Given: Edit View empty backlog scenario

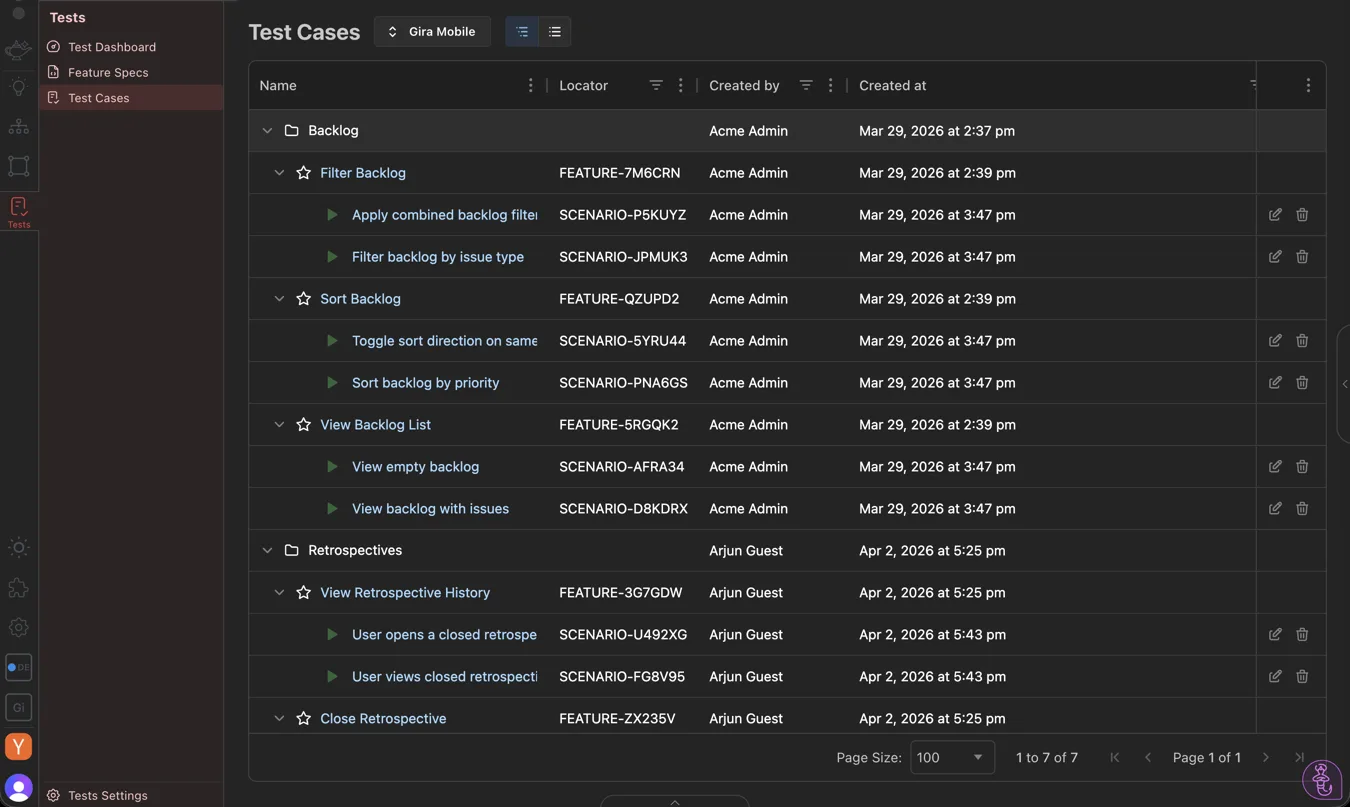Looking at the screenshot, I should coord(1275,467).
